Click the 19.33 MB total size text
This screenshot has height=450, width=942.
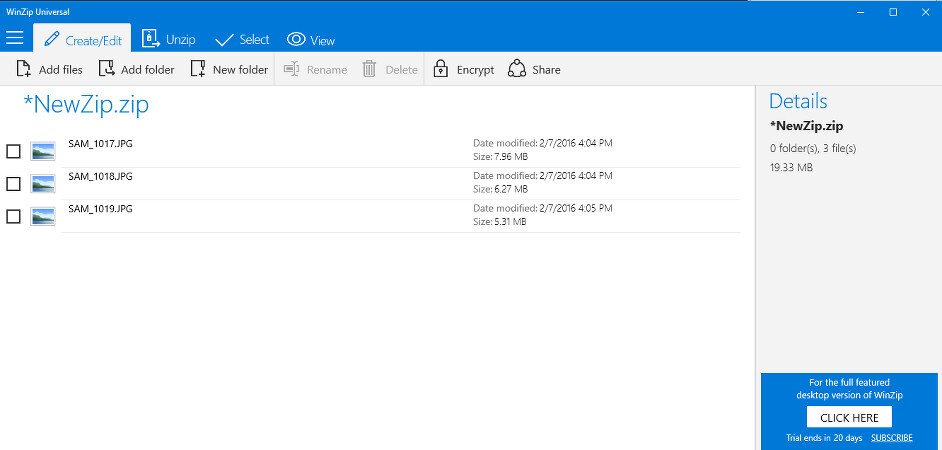click(x=791, y=168)
